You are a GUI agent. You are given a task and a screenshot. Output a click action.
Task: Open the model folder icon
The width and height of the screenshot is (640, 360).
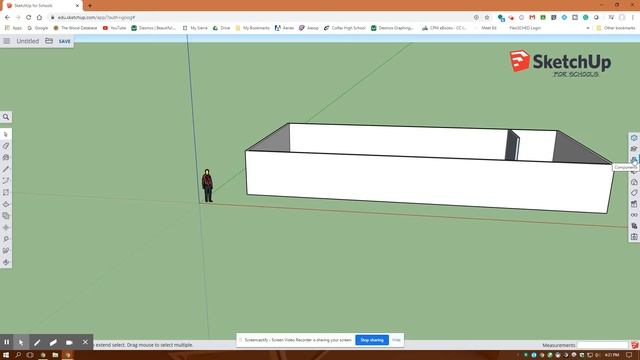click(x=49, y=41)
